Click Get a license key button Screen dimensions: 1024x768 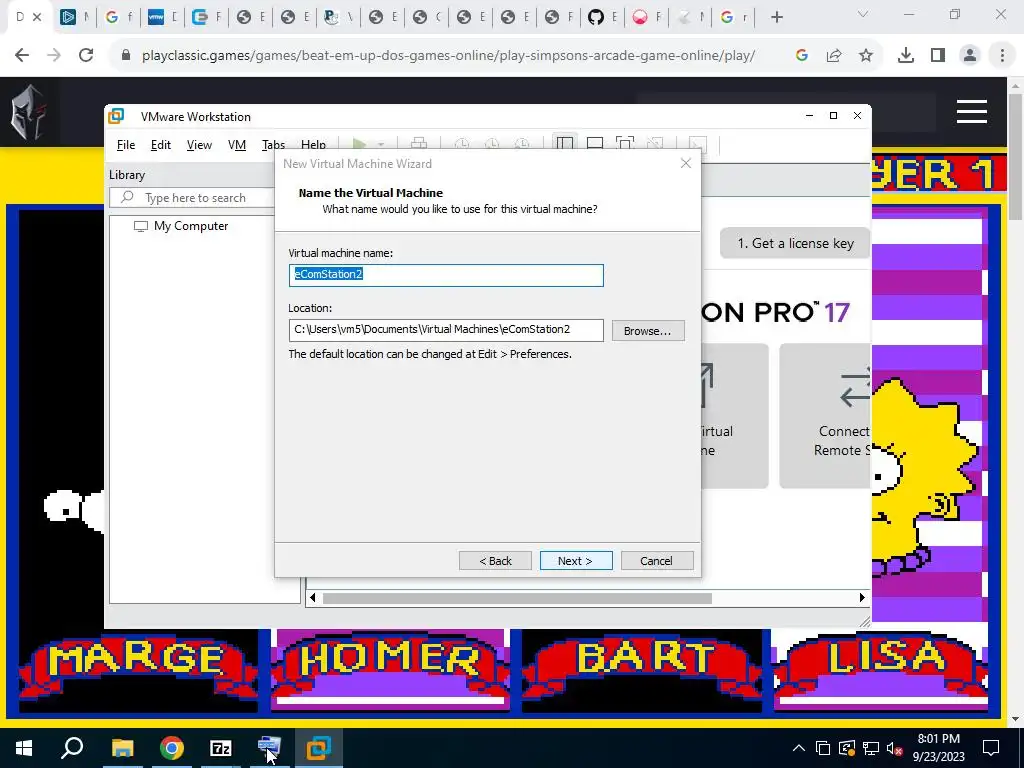pyautogui.click(x=795, y=244)
